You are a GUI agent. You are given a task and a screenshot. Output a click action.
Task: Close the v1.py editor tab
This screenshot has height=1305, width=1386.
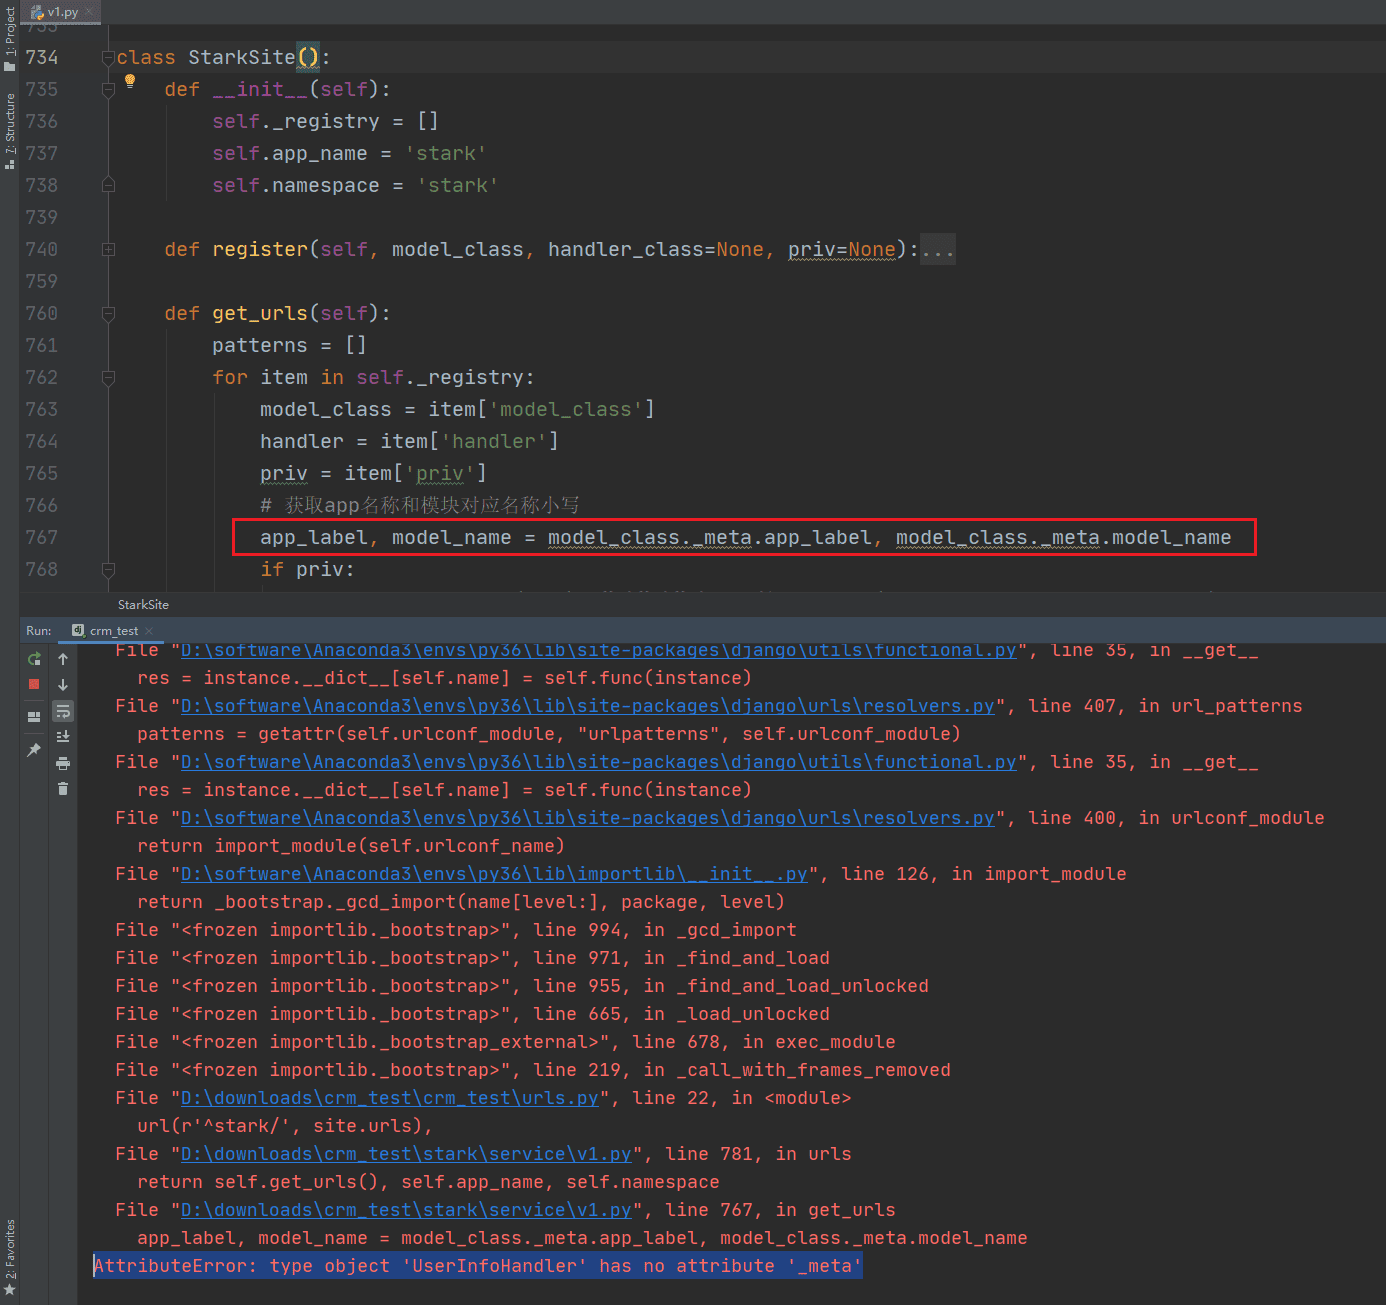pos(89,12)
